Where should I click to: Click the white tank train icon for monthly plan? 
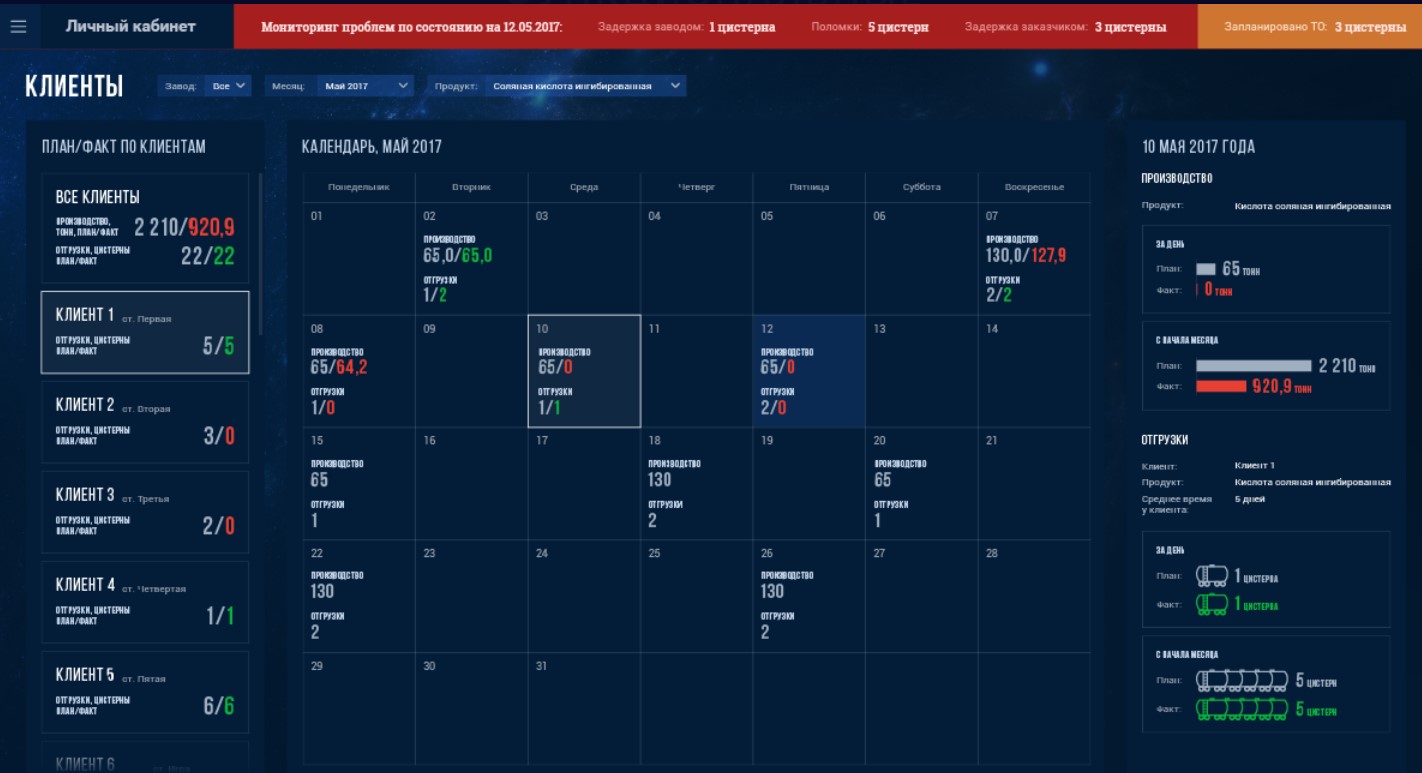click(x=1242, y=681)
